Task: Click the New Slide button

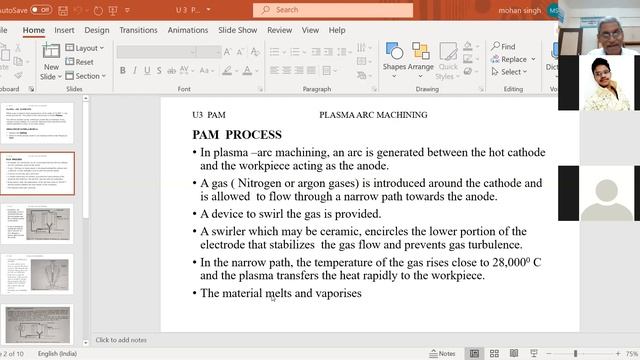Action: (x=51, y=61)
